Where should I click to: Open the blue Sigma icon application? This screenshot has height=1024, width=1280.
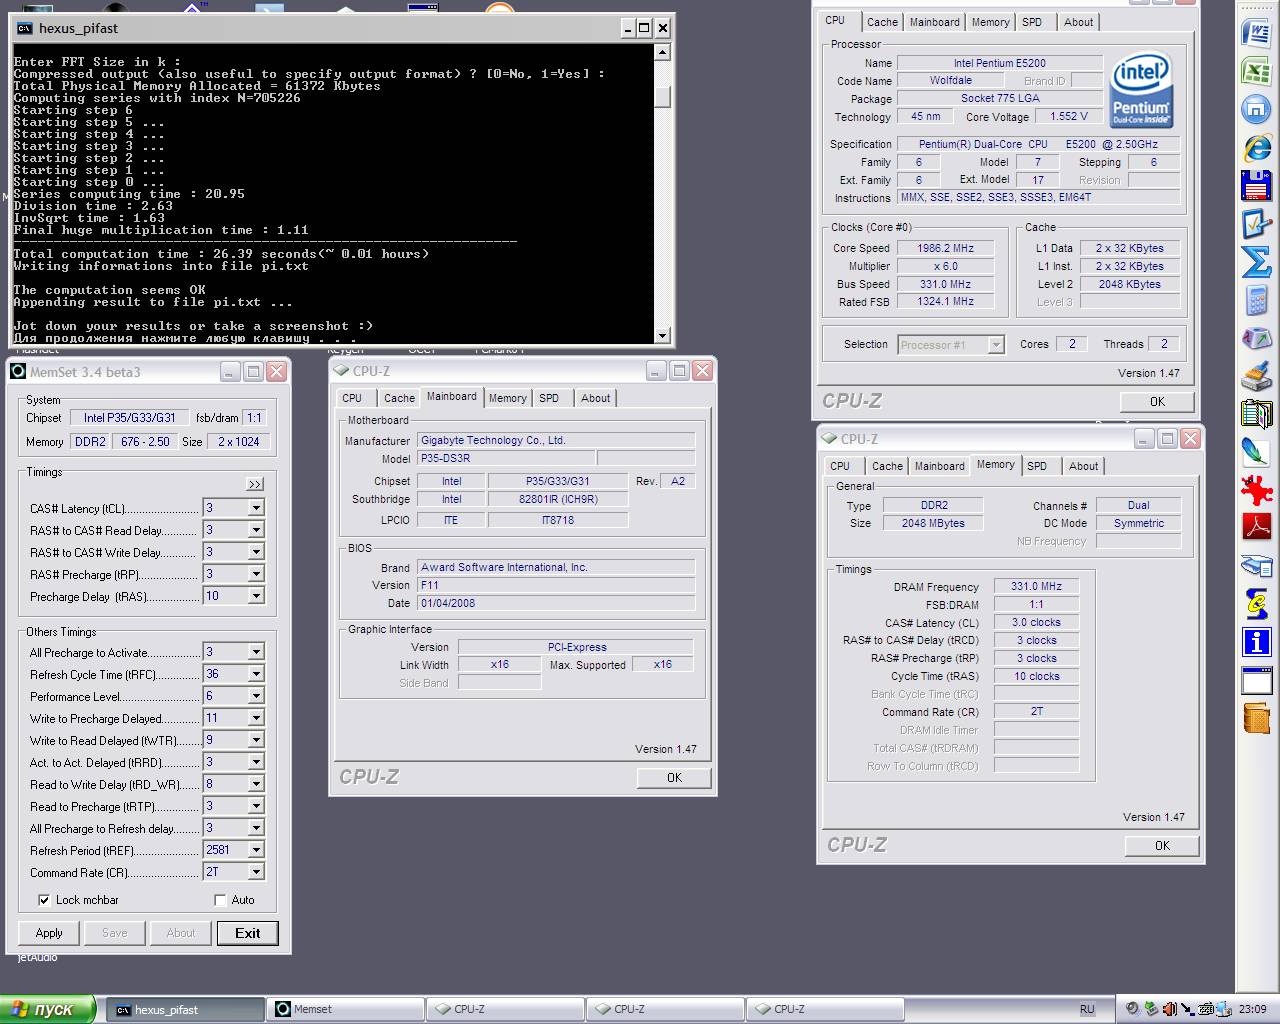tap(1256, 262)
